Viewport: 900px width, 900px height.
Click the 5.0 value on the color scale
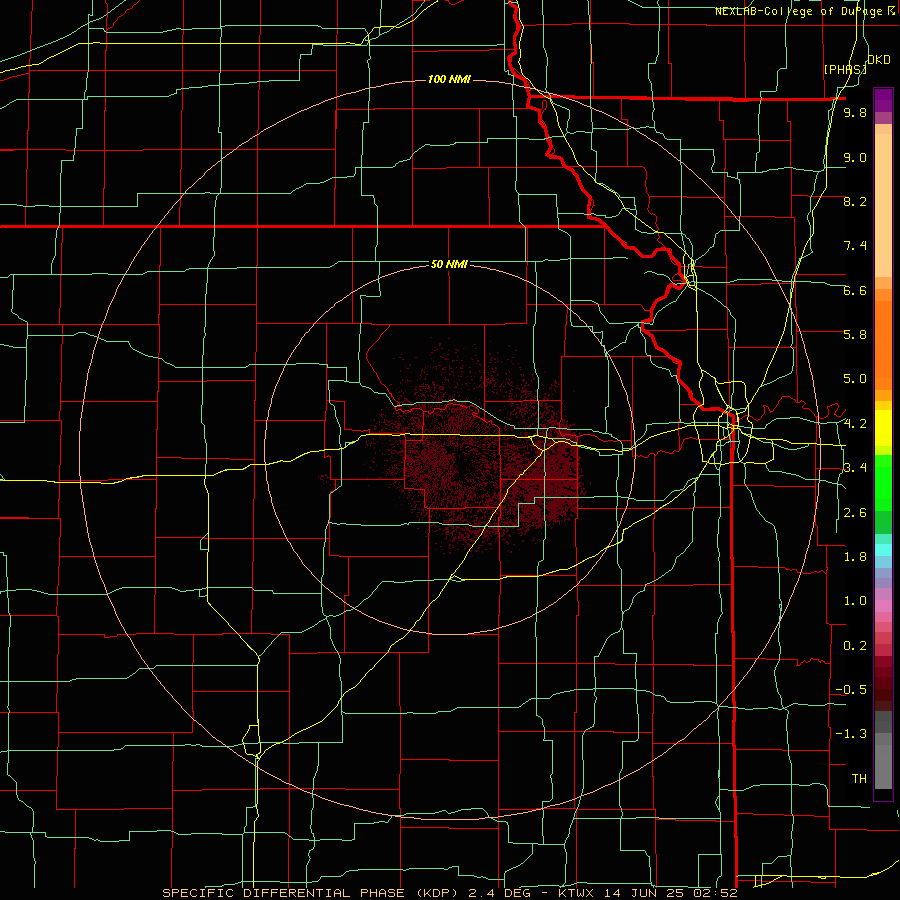[x=855, y=379]
